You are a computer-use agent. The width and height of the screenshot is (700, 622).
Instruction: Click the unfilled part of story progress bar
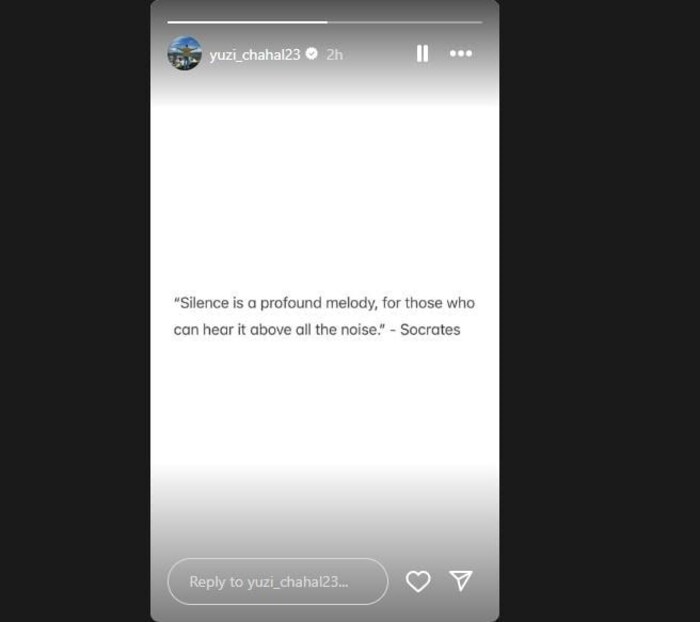[x=405, y=22]
